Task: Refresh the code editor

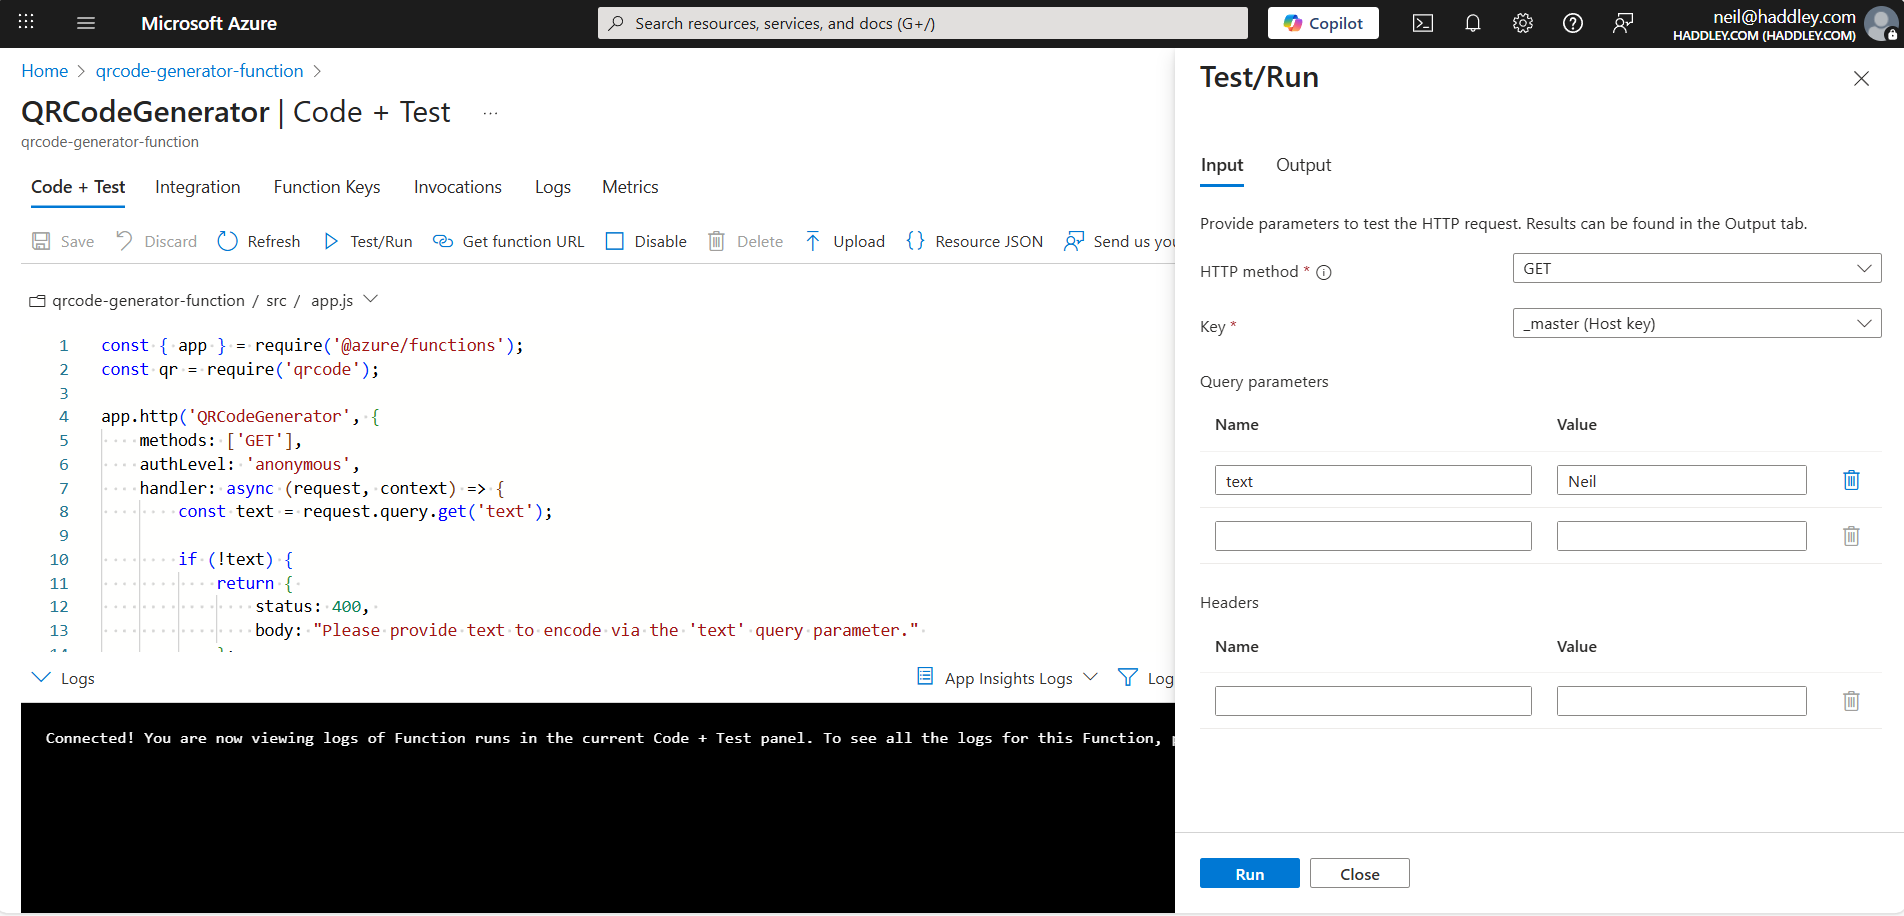Action: click(258, 241)
